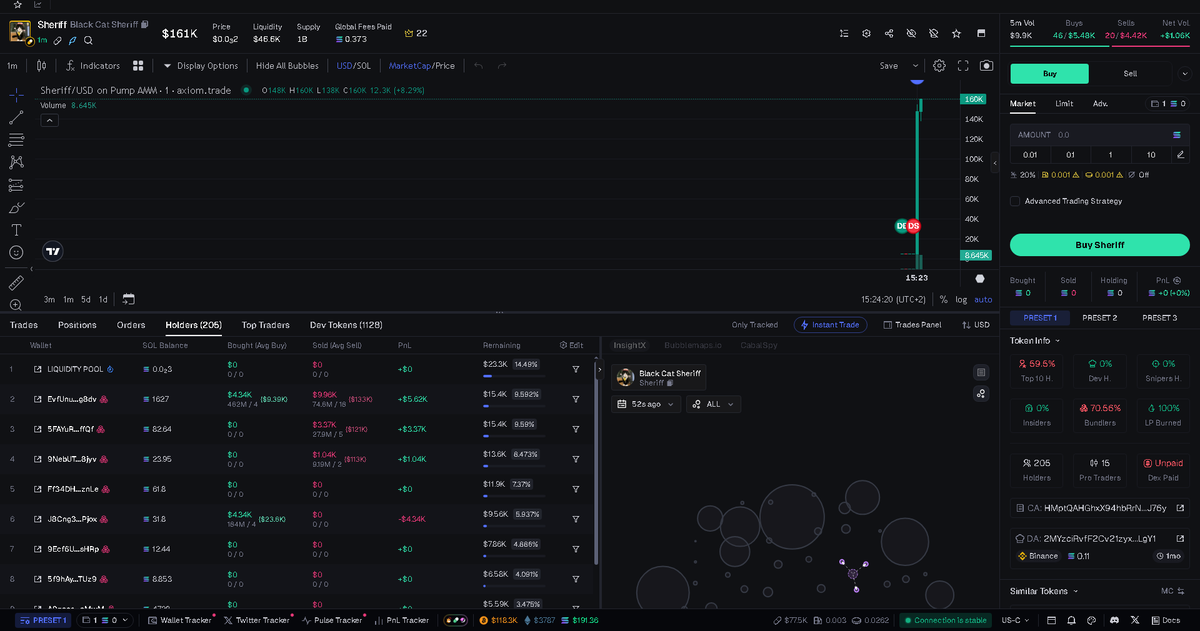Open the emoji sticker tool
1200x631 pixels.
(16, 253)
